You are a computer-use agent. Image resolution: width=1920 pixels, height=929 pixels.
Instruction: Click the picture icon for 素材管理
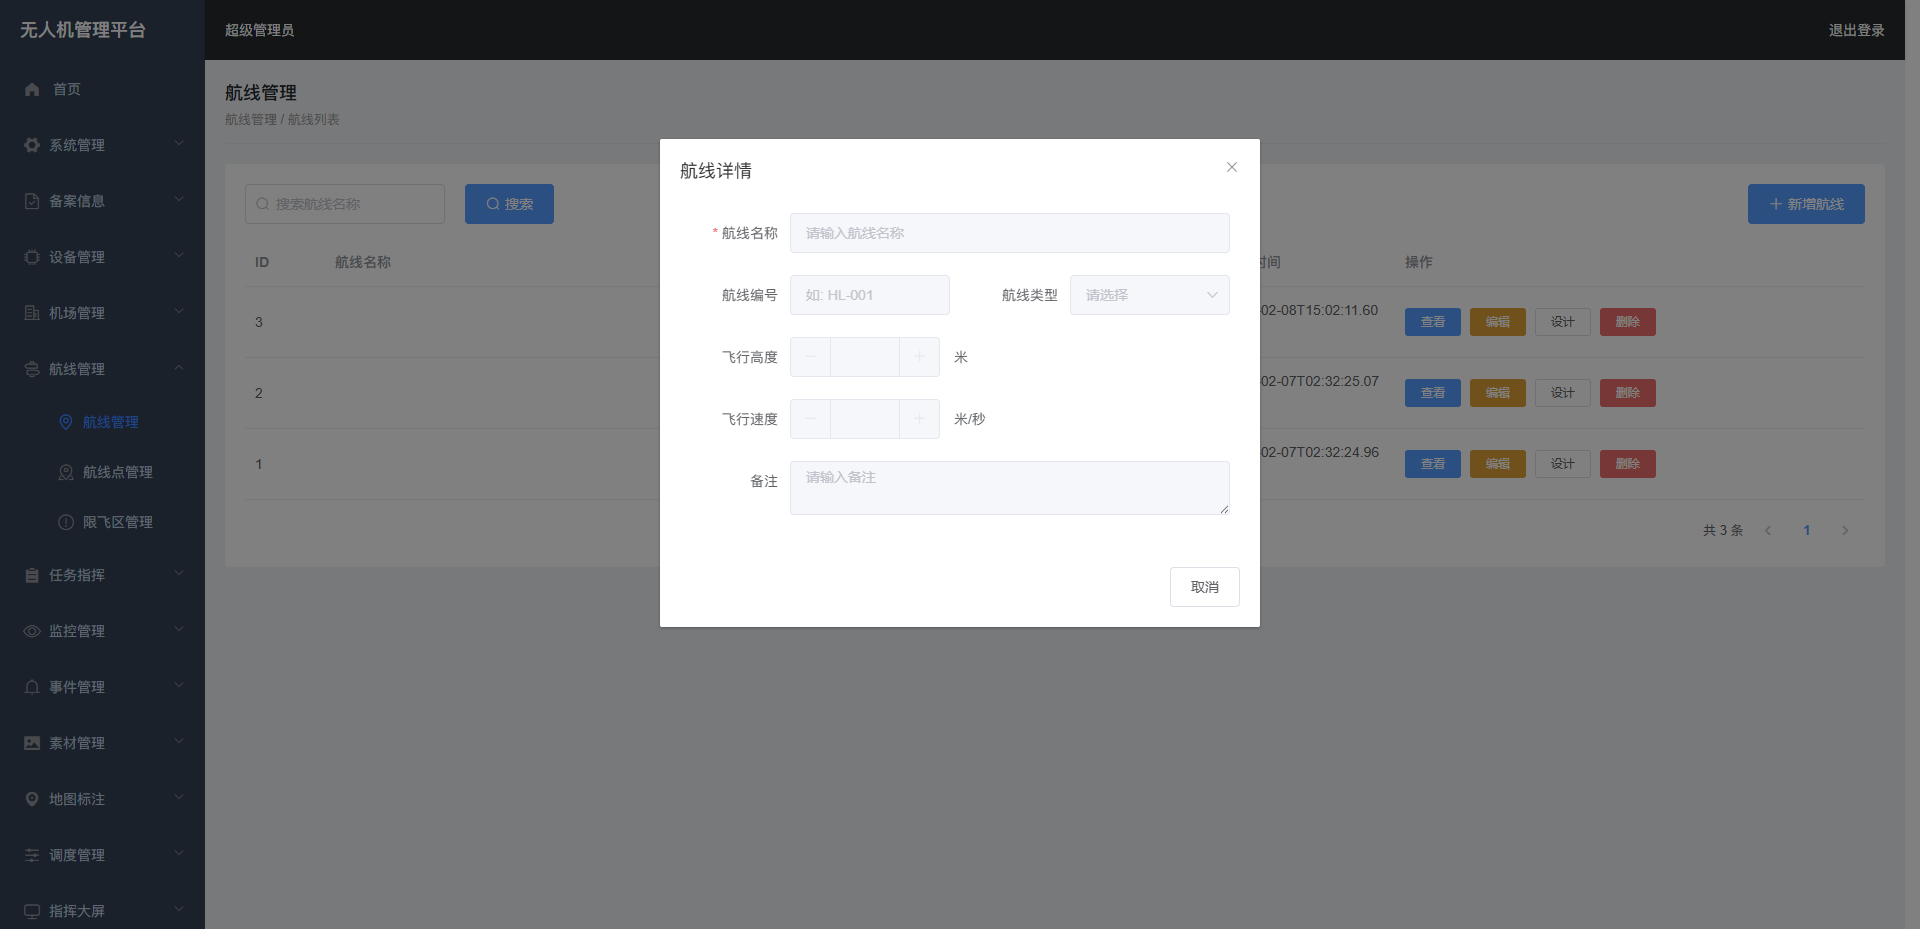tap(32, 743)
